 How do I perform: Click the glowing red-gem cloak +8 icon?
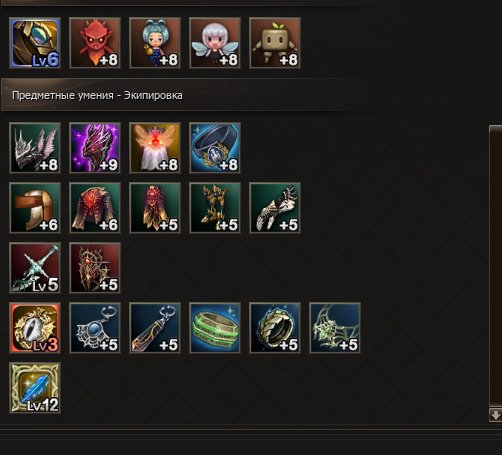tap(155, 148)
